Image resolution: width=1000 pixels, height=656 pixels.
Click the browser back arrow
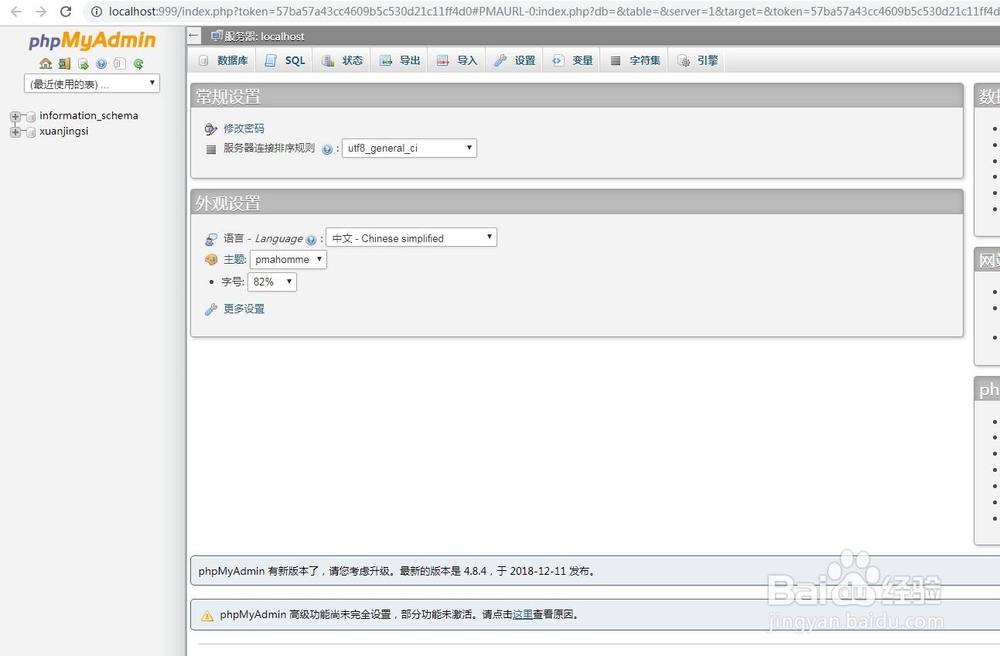pyautogui.click(x=16, y=11)
